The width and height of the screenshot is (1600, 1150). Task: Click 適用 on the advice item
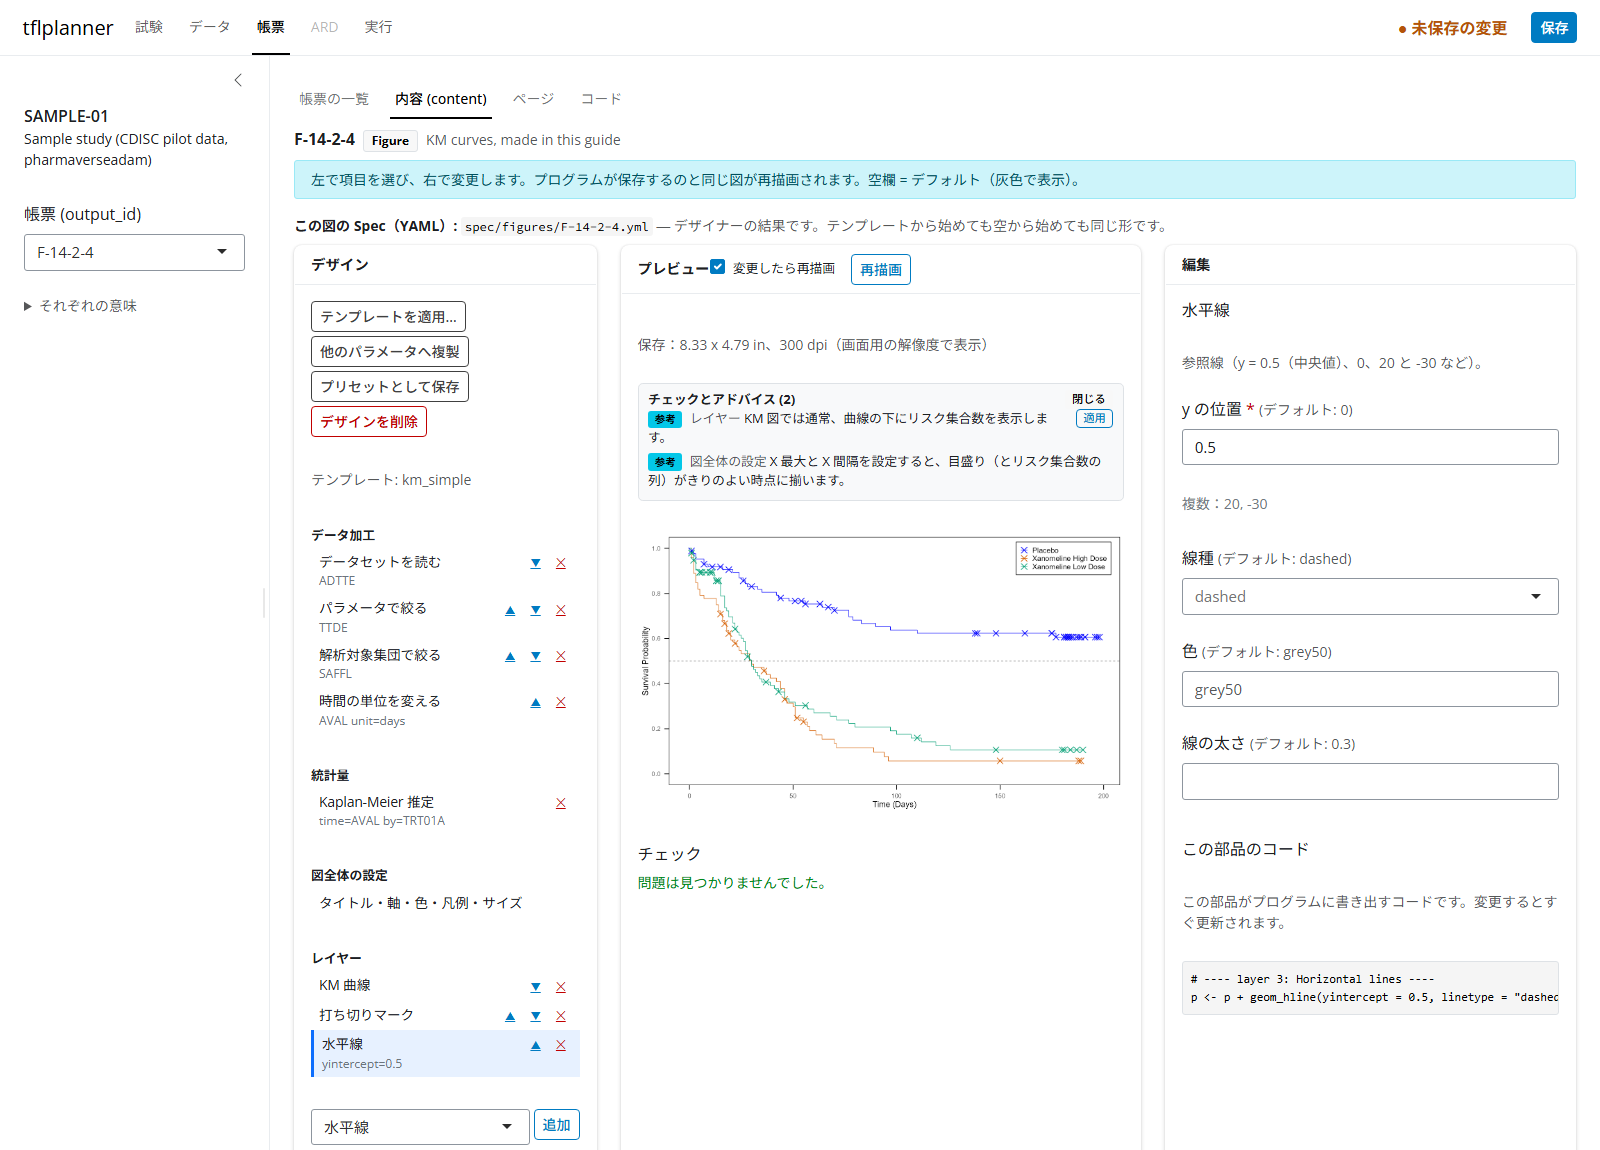(x=1094, y=419)
